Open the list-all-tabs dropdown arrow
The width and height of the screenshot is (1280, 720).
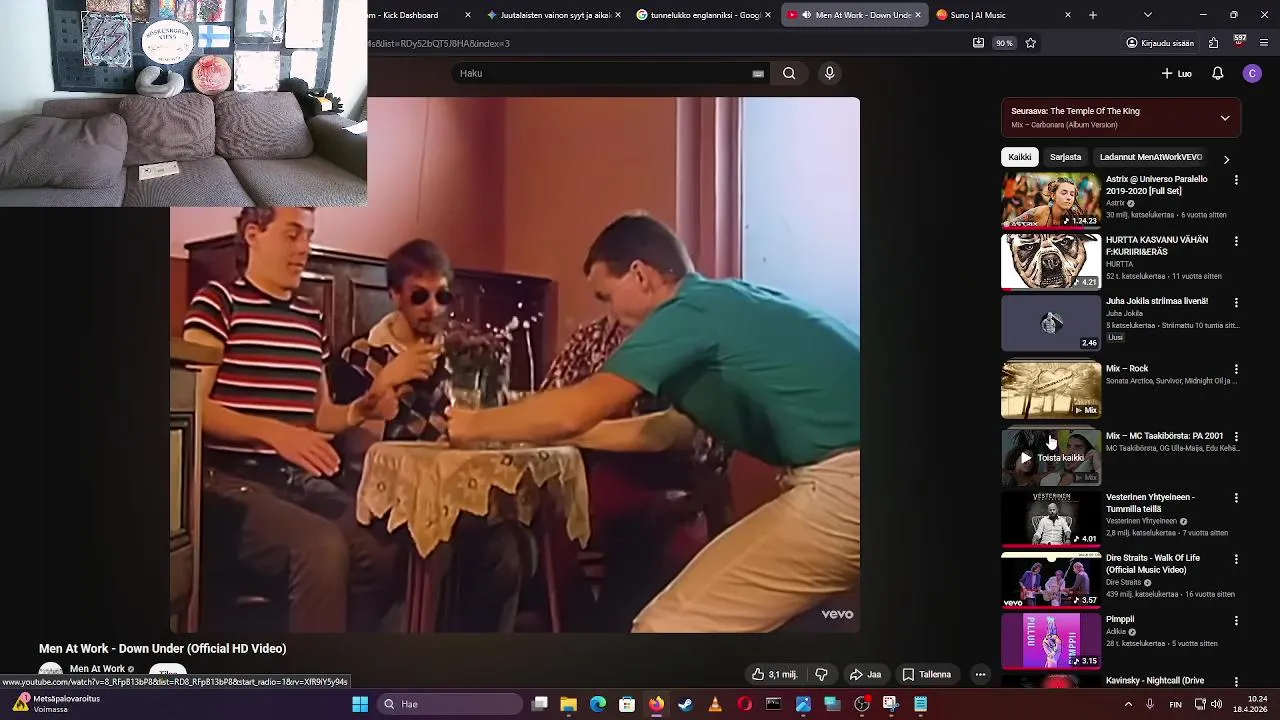click(x=1147, y=15)
